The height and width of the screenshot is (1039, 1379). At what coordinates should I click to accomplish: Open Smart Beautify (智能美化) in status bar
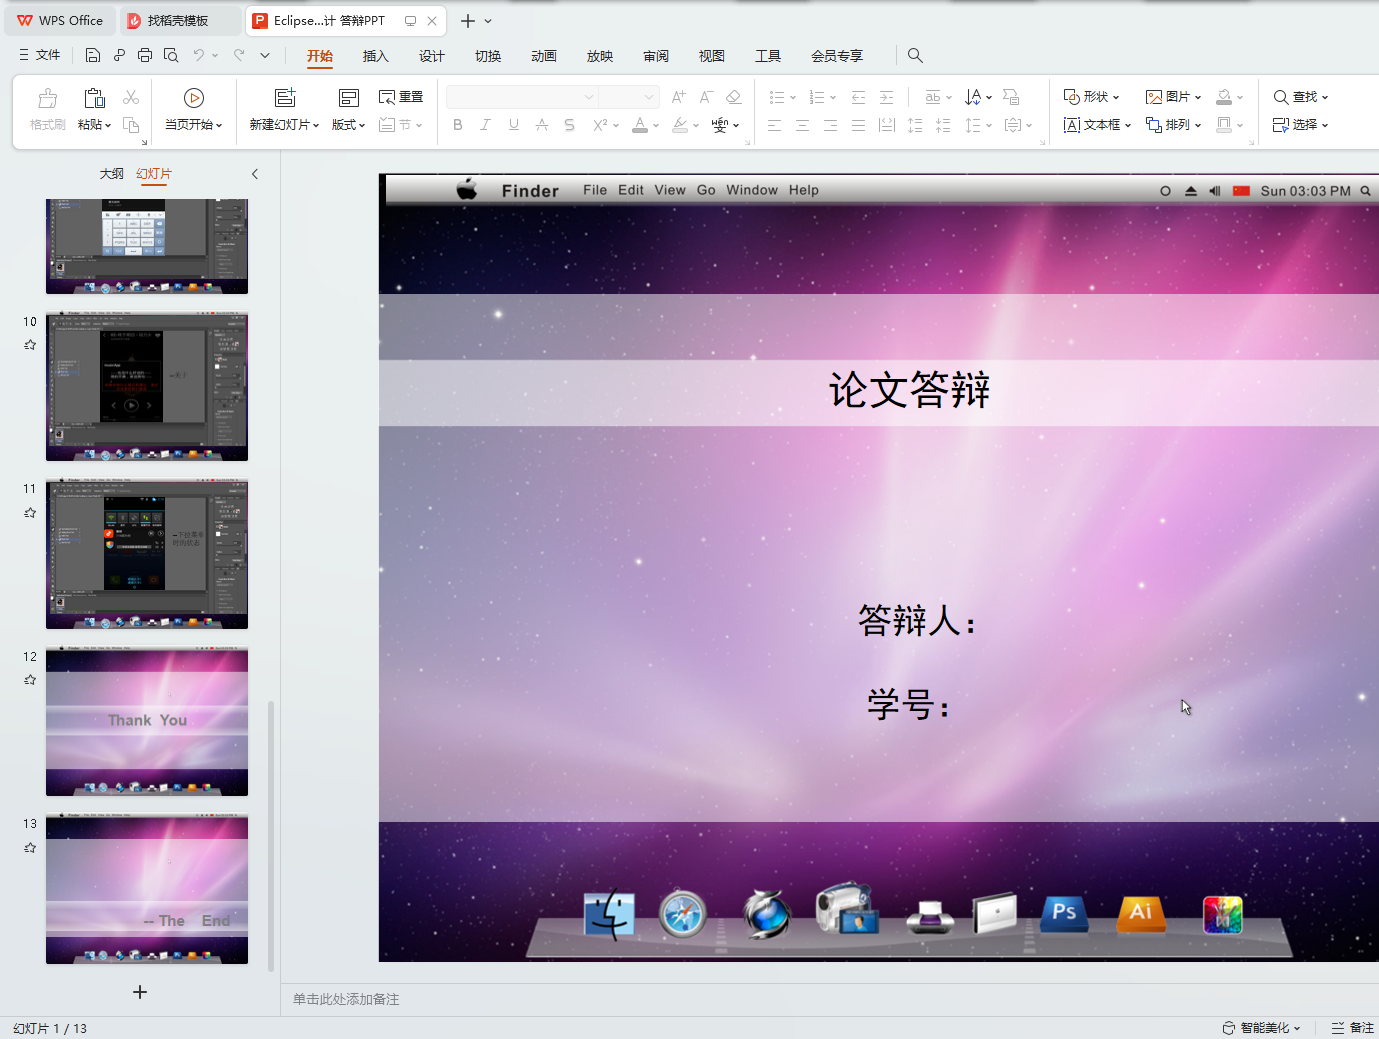click(x=1261, y=1028)
